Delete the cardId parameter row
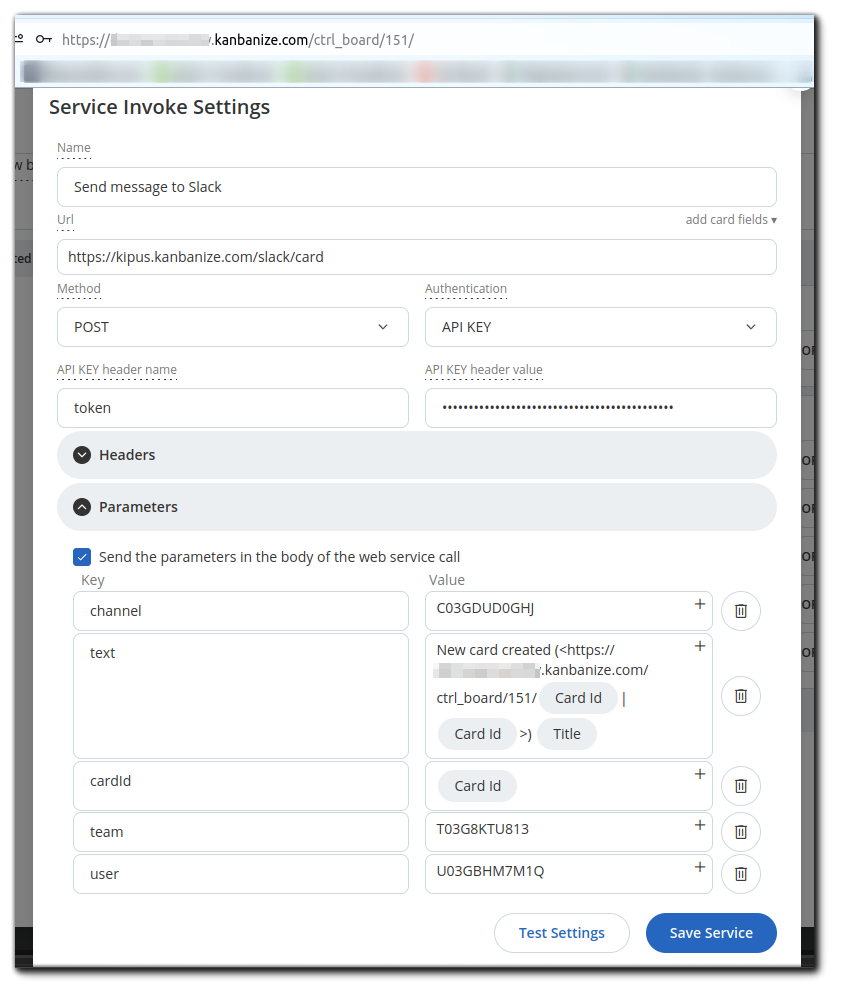 [x=741, y=786]
